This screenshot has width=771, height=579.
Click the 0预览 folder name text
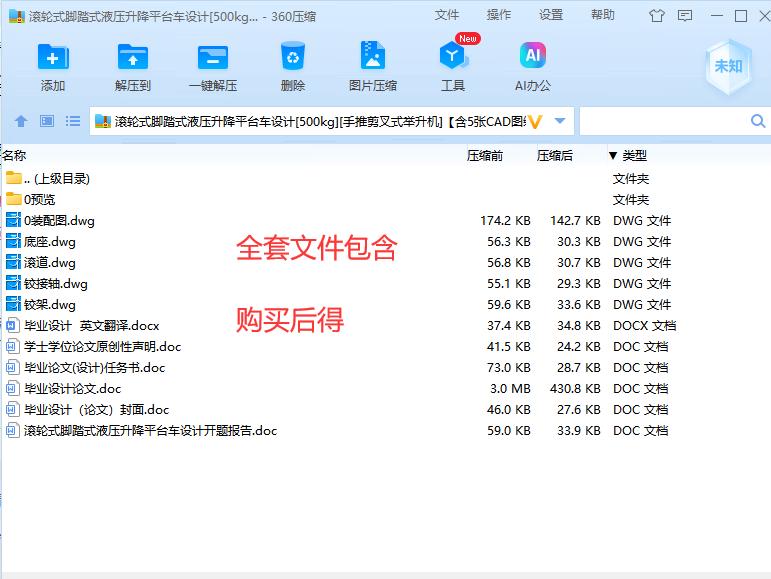[x=39, y=199]
